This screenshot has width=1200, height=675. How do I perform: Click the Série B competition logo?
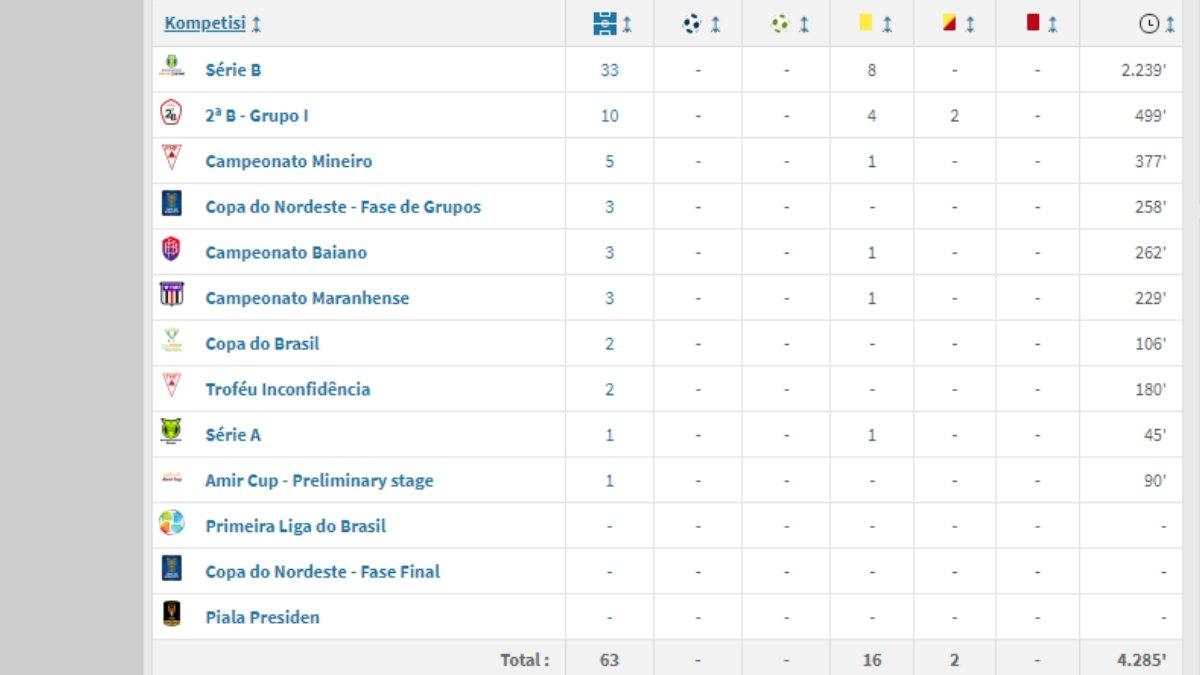click(x=172, y=68)
